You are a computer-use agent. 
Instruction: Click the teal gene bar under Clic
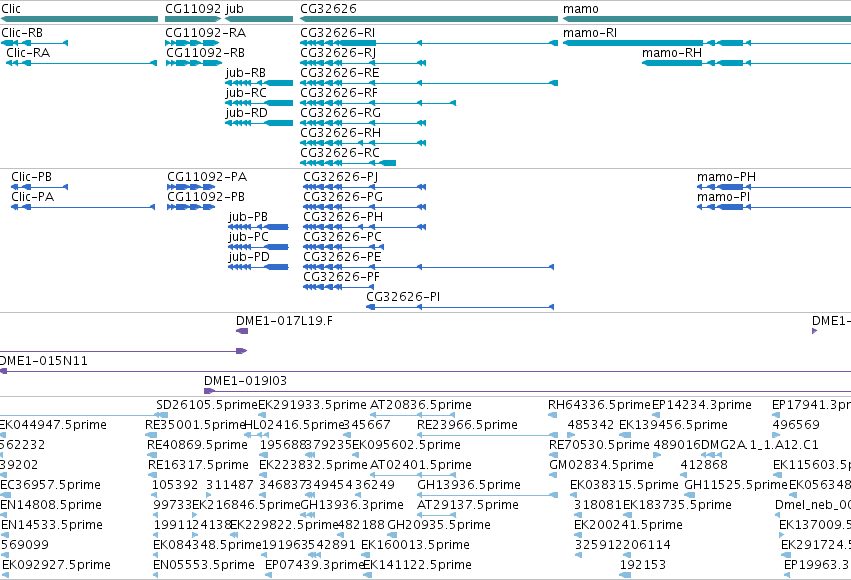tap(79, 20)
